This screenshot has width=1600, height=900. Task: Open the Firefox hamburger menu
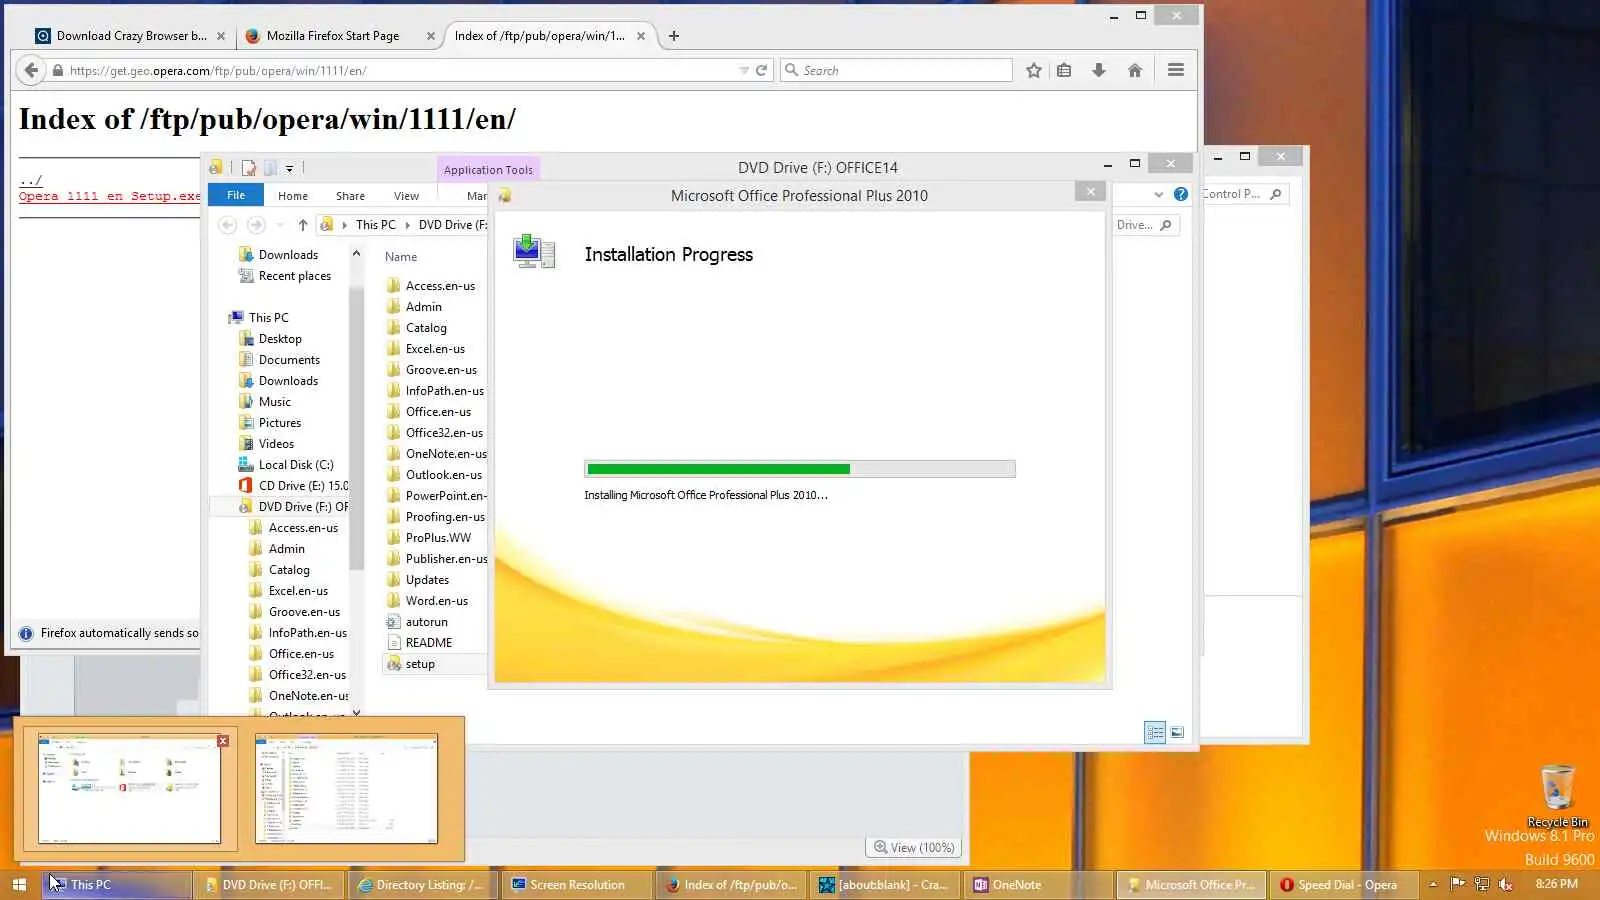1176,70
